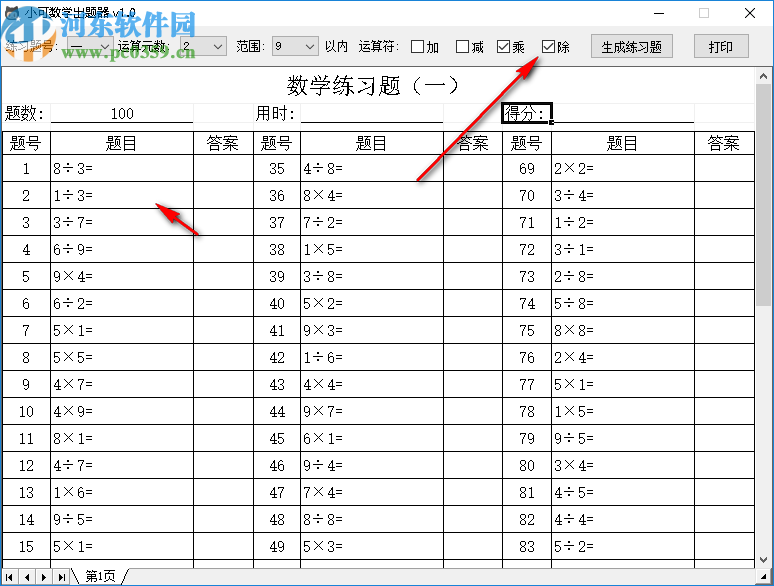Click the vertical scrollbar thumb
Image resolution: width=774 pixels, height=586 pixels.
(x=764, y=195)
